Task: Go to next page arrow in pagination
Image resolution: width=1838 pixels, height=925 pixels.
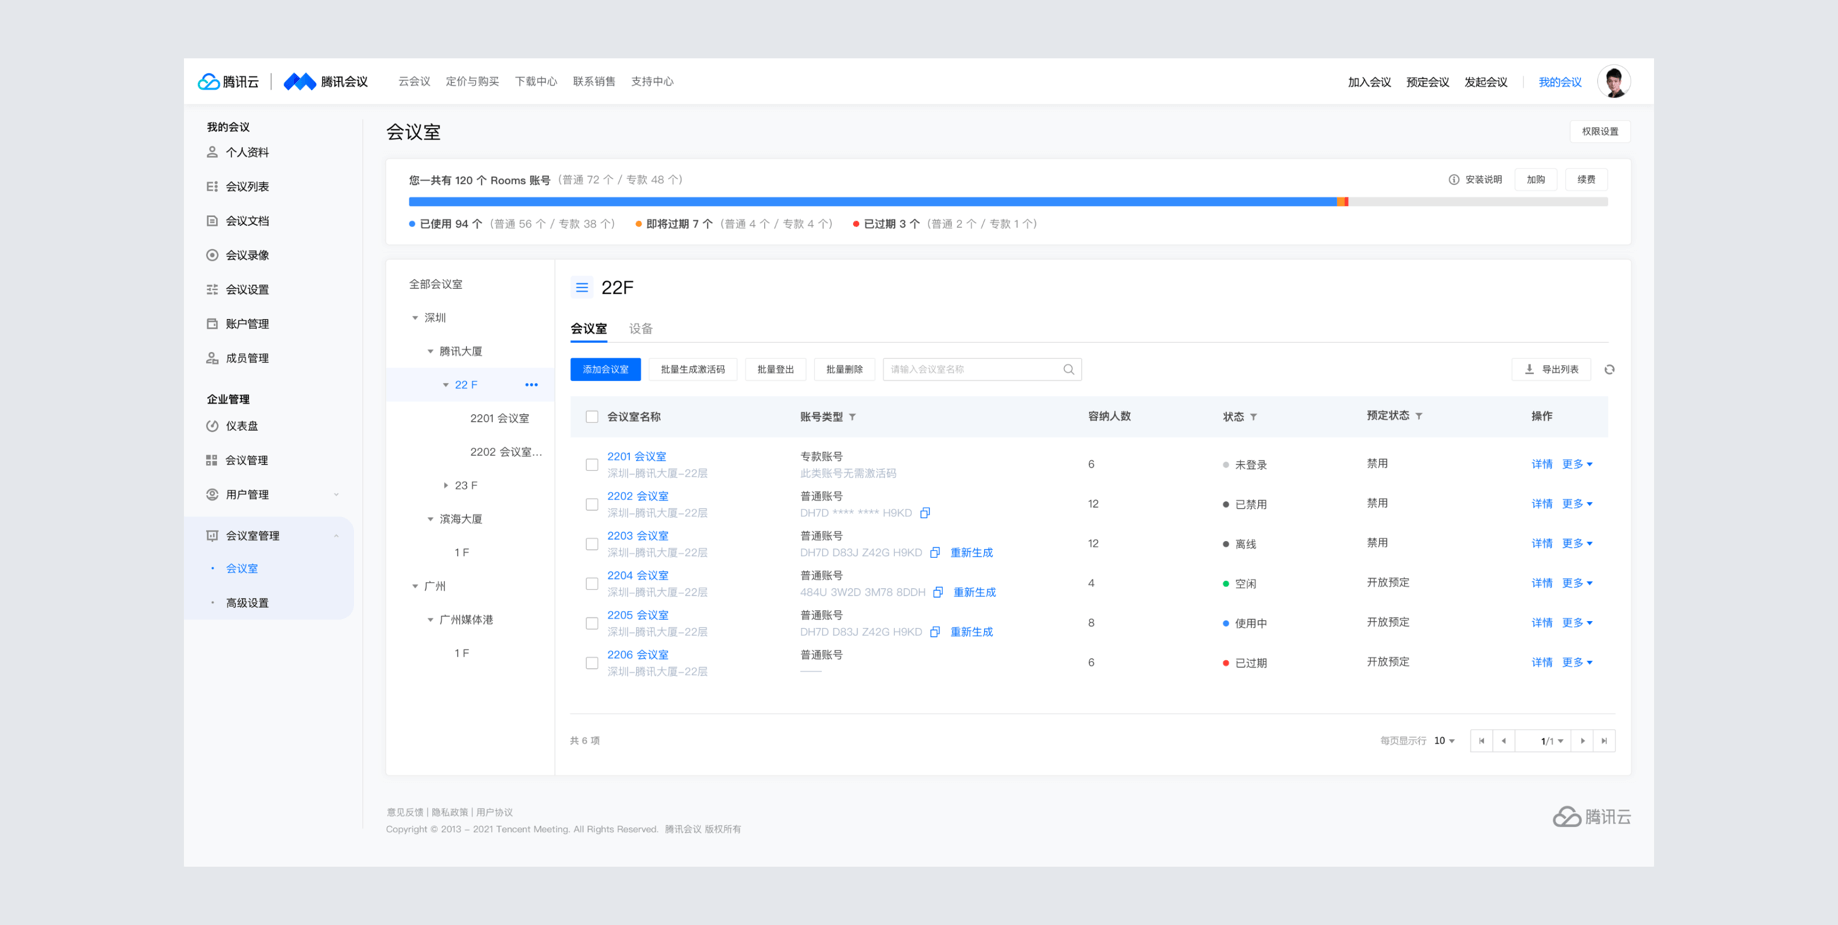Action: coord(1582,741)
